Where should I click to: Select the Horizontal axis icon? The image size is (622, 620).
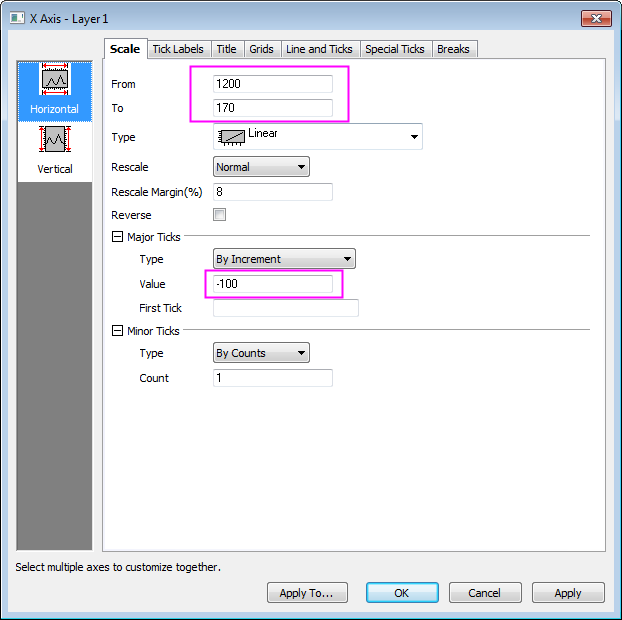click(x=54, y=90)
